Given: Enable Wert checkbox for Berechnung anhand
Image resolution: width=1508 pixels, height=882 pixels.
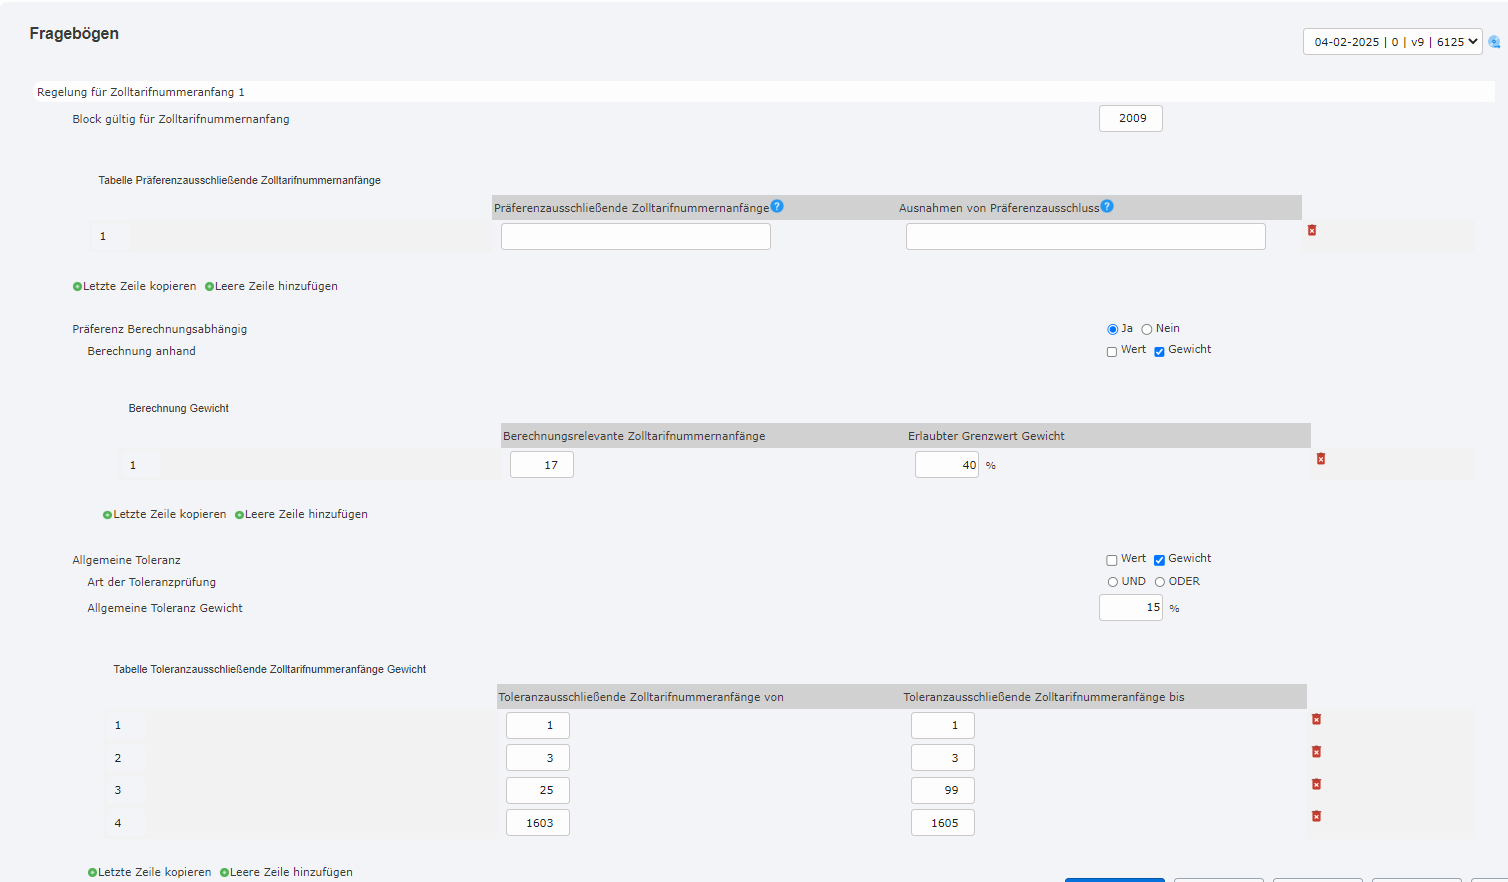Looking at the screenshot, I should [x=1112, y=351].
